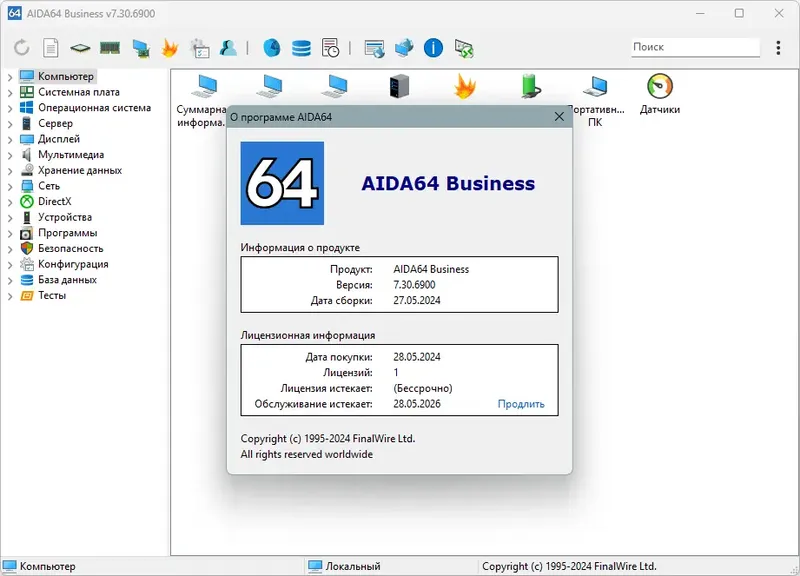Click the user account toolbar icon
The width and height of the screenshot is (800, 576).
click(228, 47)
